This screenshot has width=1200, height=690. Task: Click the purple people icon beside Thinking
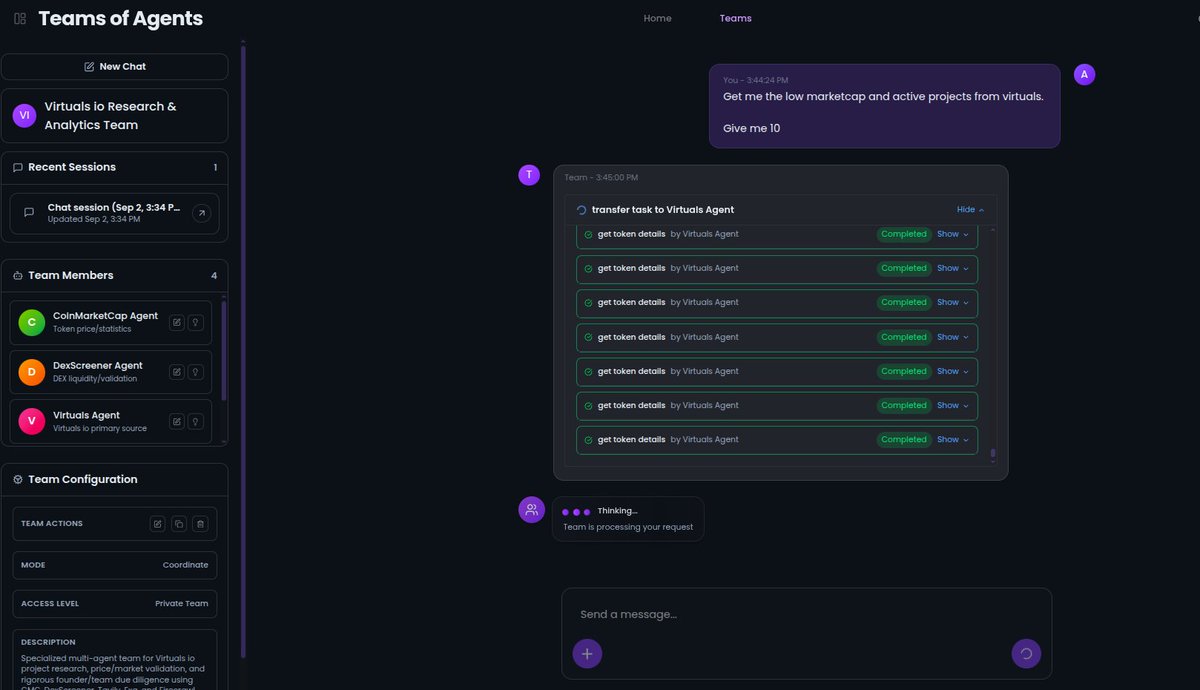[x=531, y=510]
